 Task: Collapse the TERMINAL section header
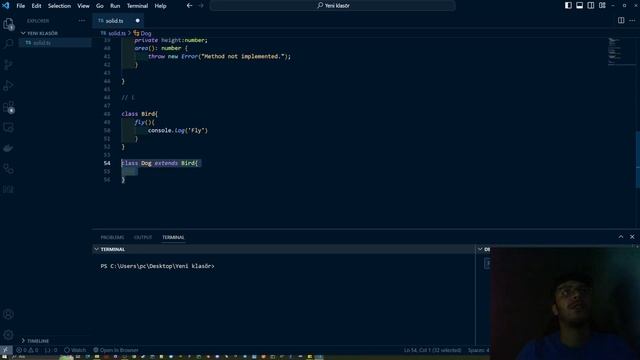(284, 249)
